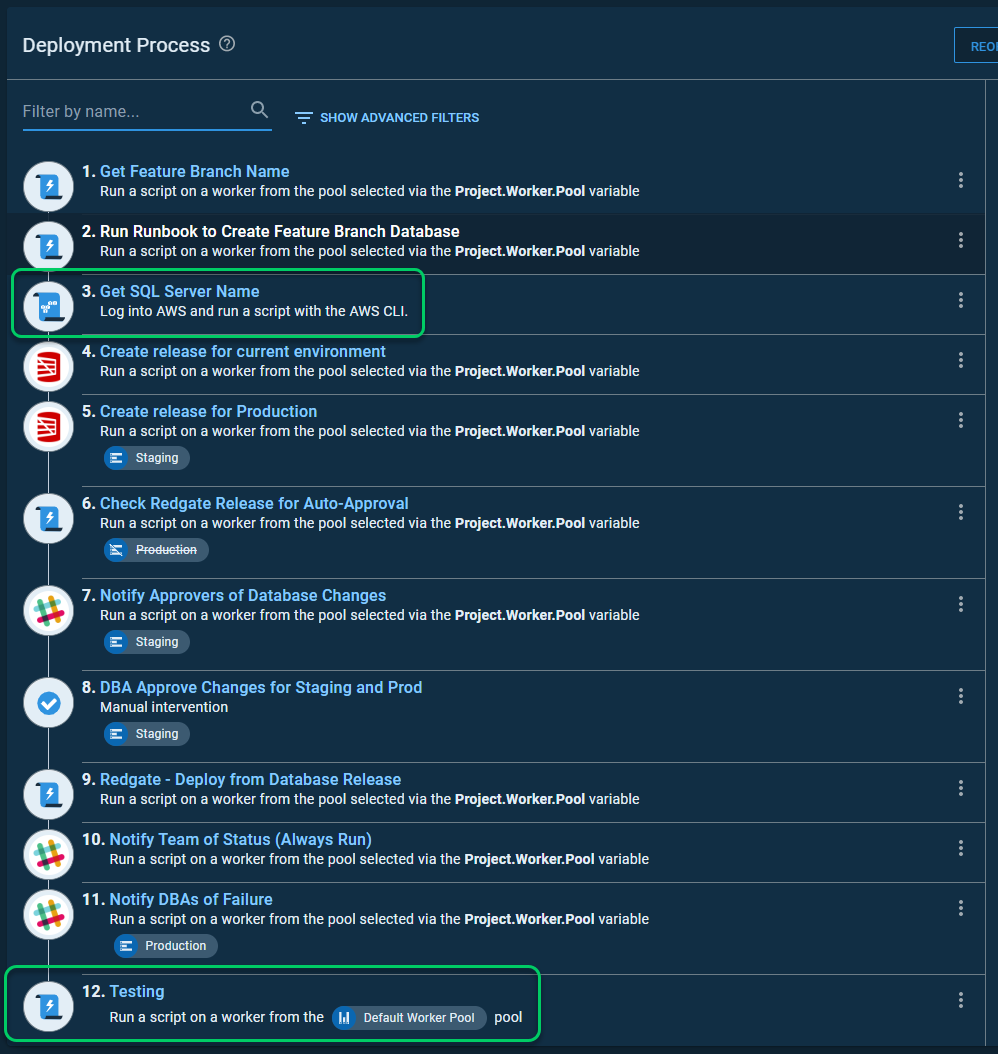Click the Slack icon for Notify DBAs of Failure
Screen dimensions: 998x1054
coord(49,914)
